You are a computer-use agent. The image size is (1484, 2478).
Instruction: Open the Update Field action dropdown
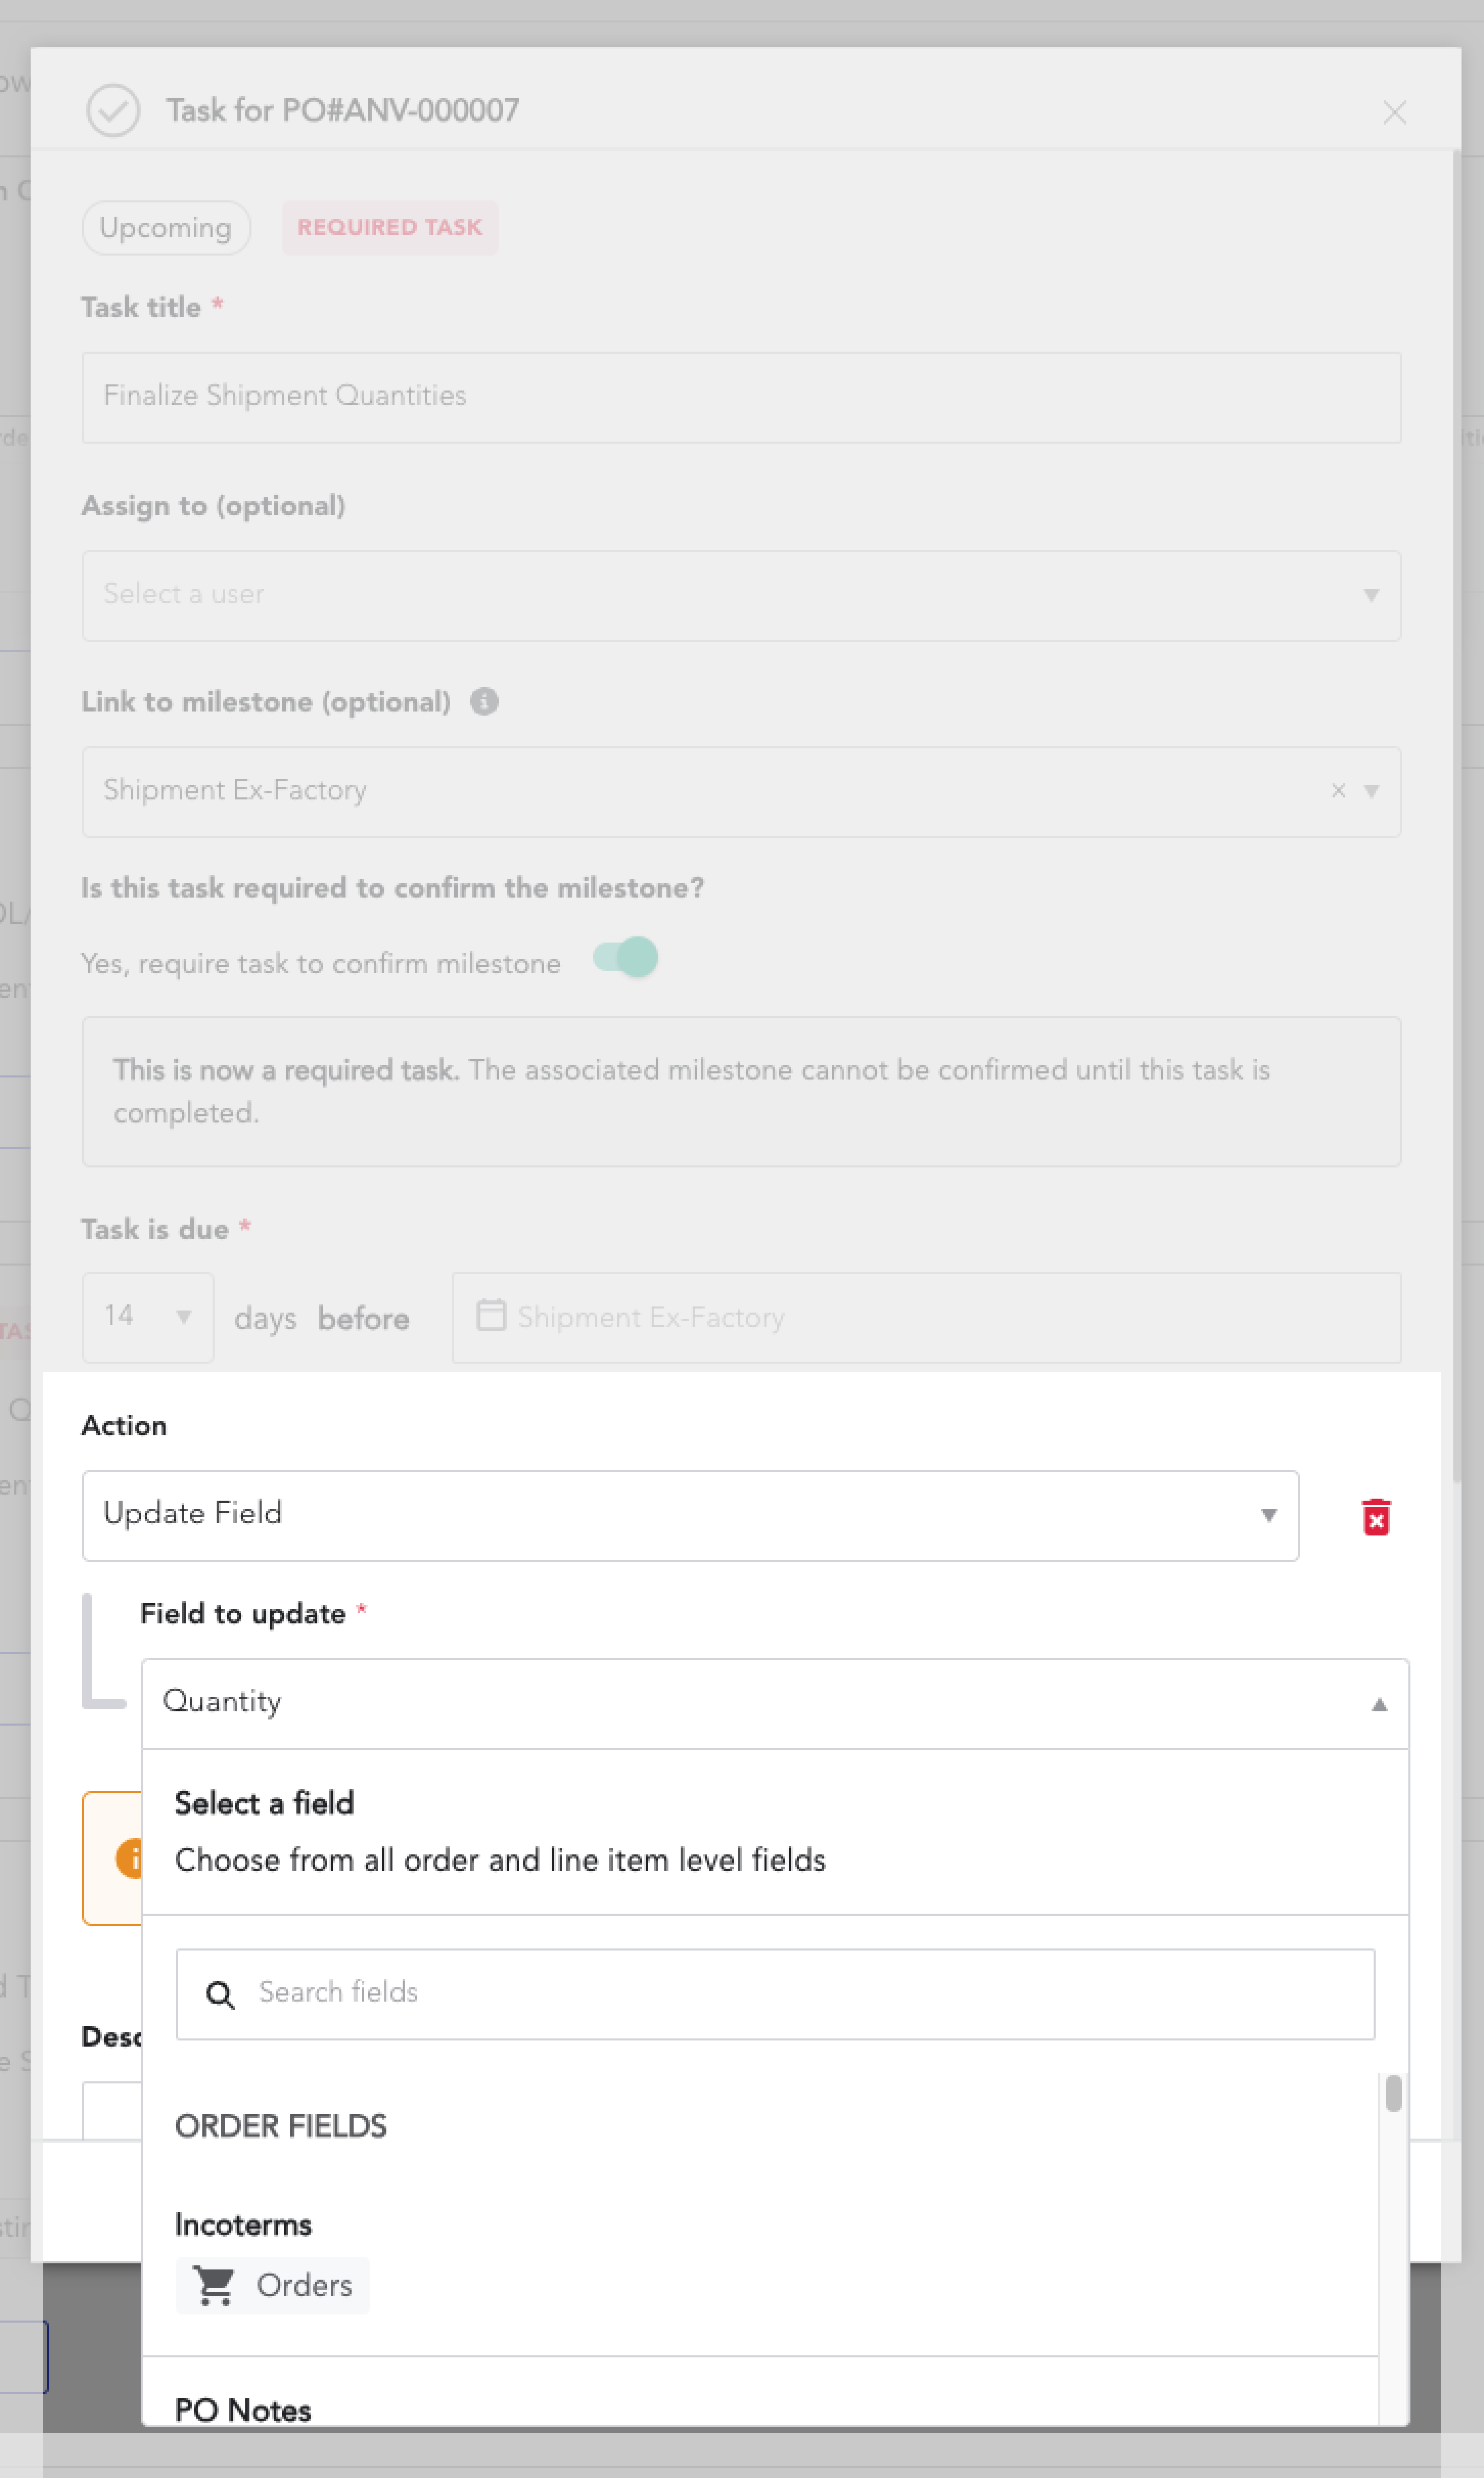690,1515
